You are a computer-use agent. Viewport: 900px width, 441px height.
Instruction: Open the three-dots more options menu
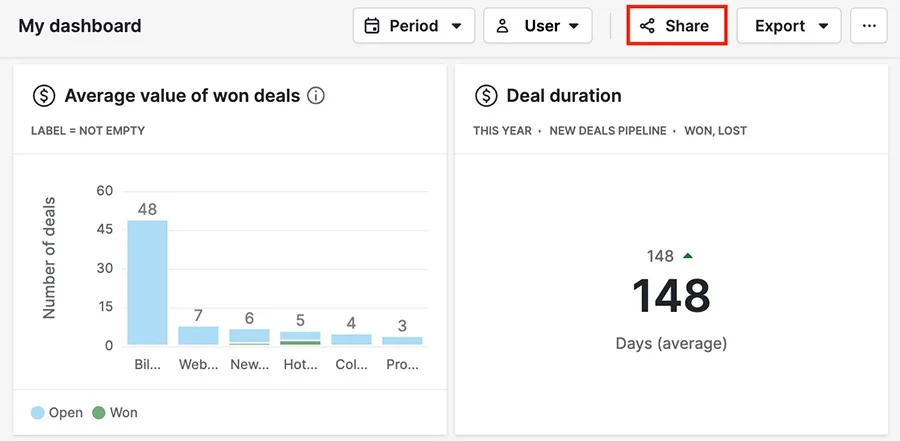pos(869,26)
